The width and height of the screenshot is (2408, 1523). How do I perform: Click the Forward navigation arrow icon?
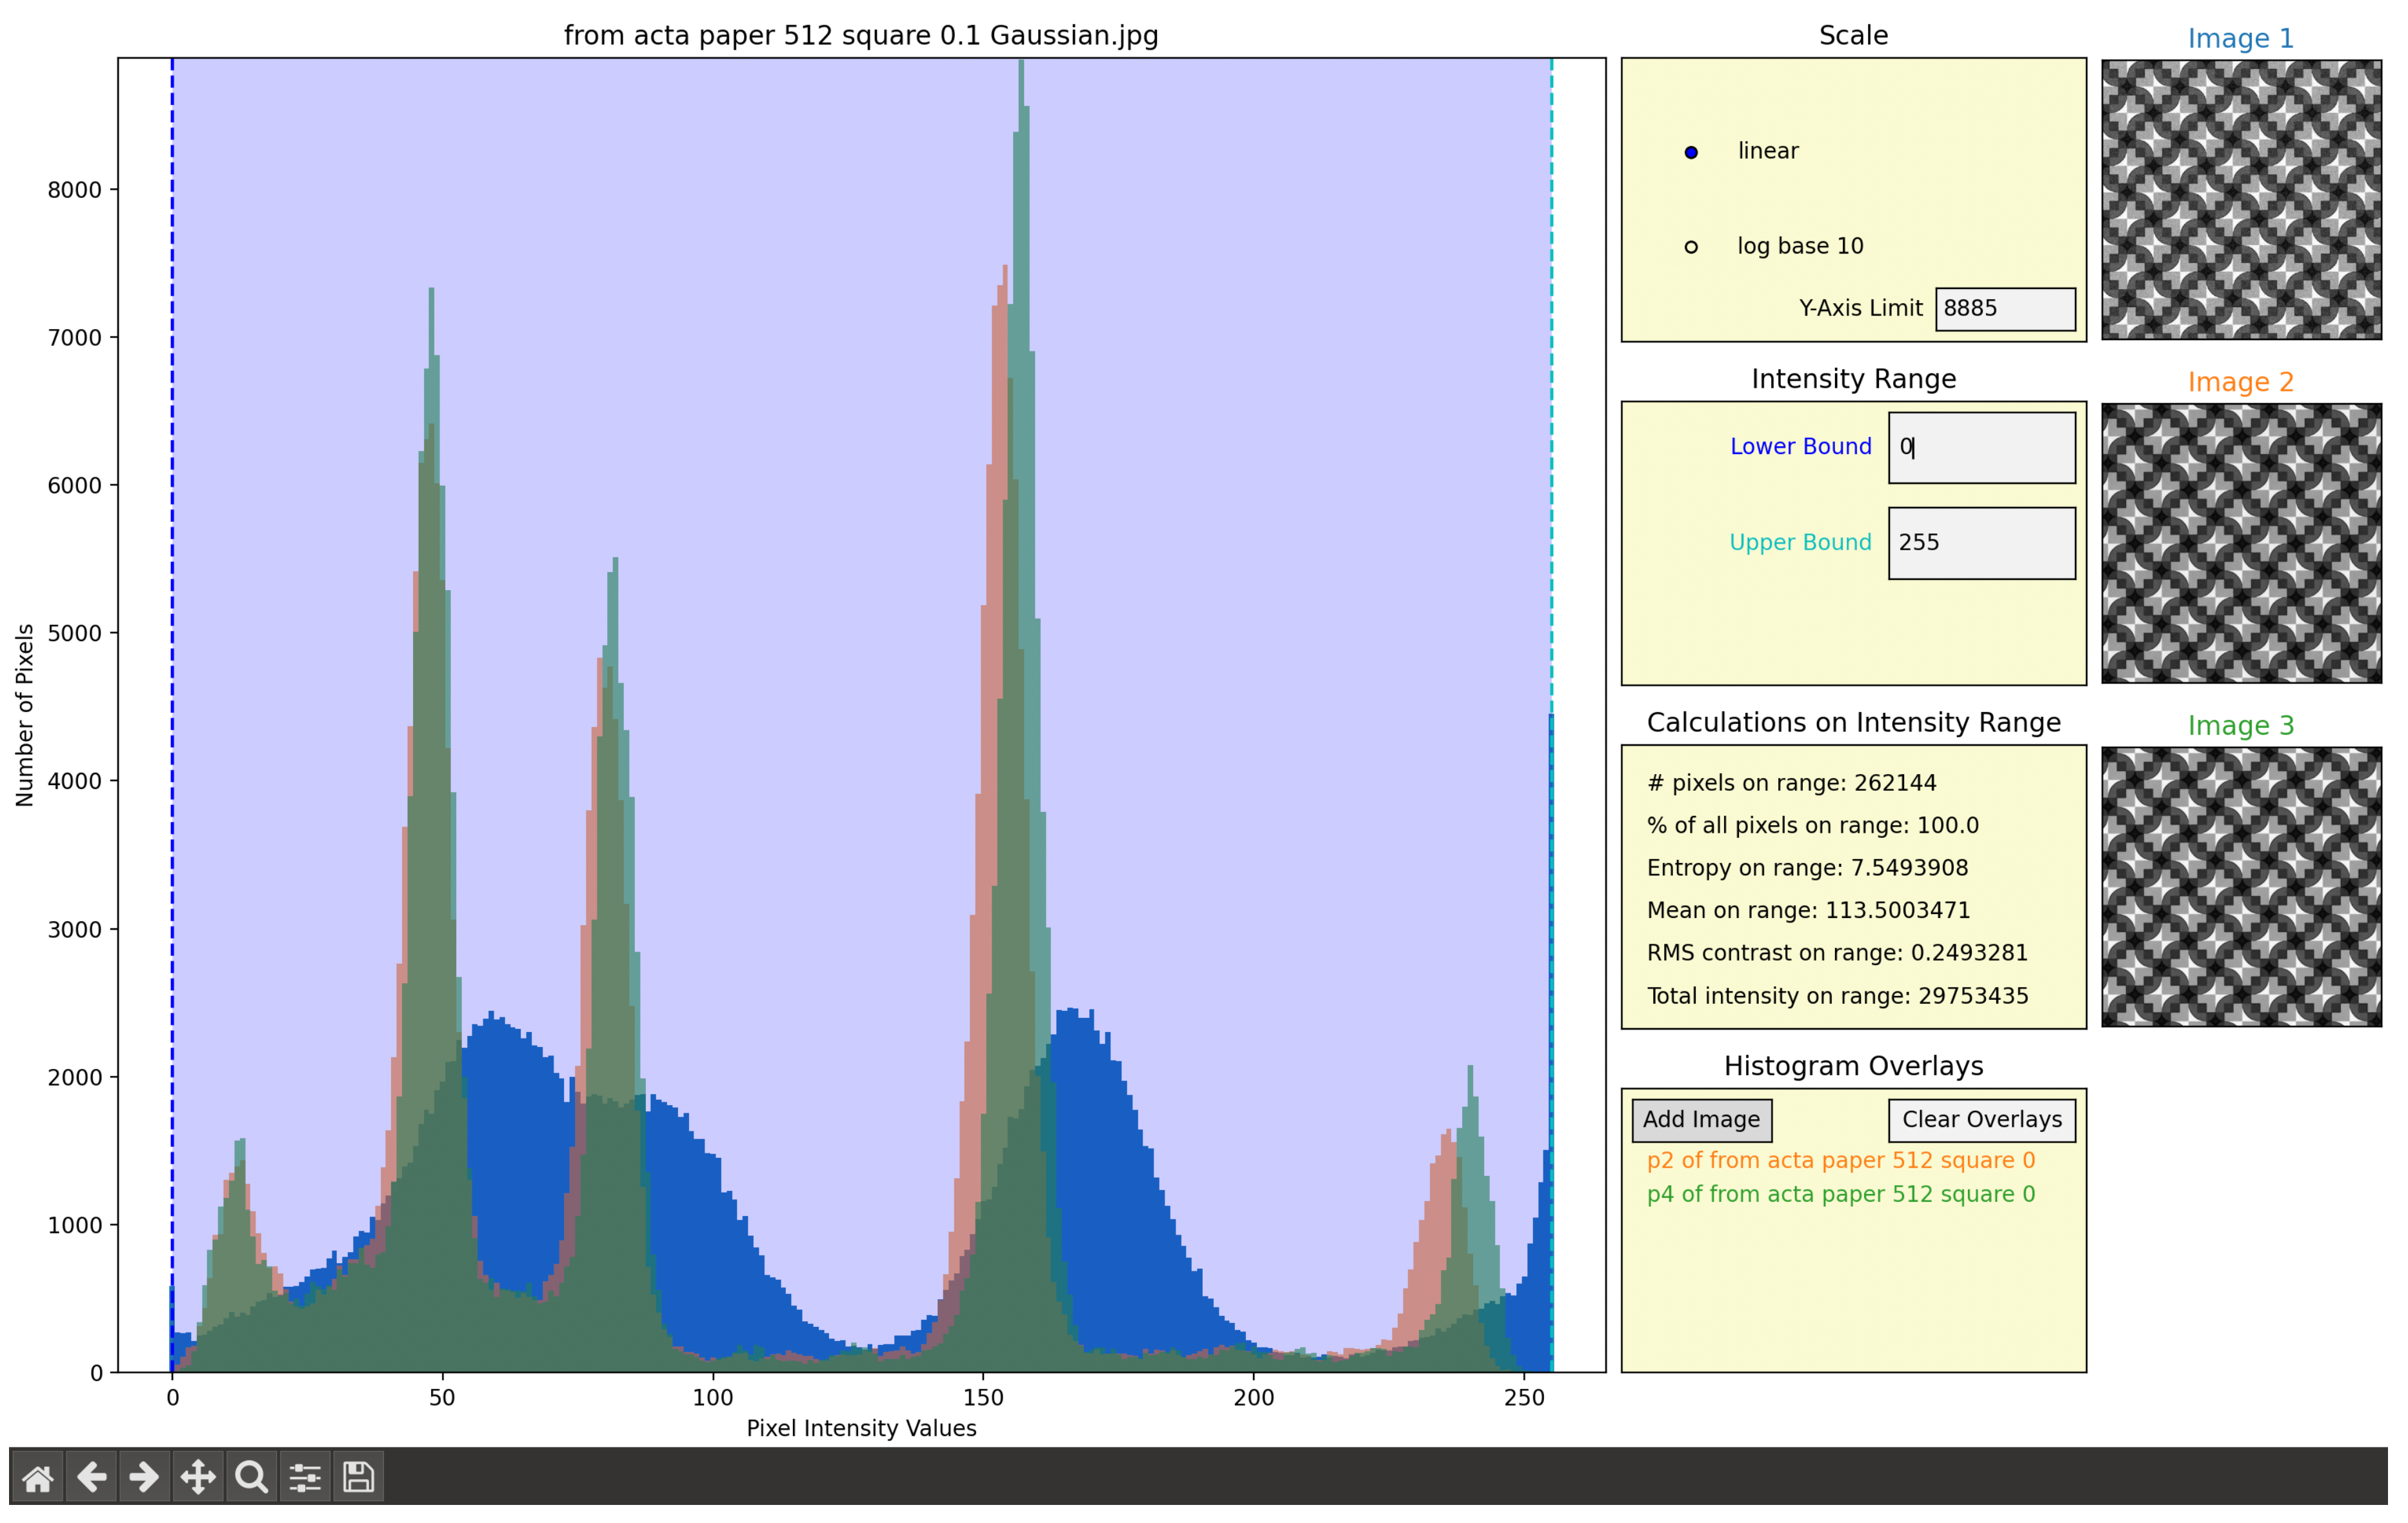click(x=145, y=1476)
